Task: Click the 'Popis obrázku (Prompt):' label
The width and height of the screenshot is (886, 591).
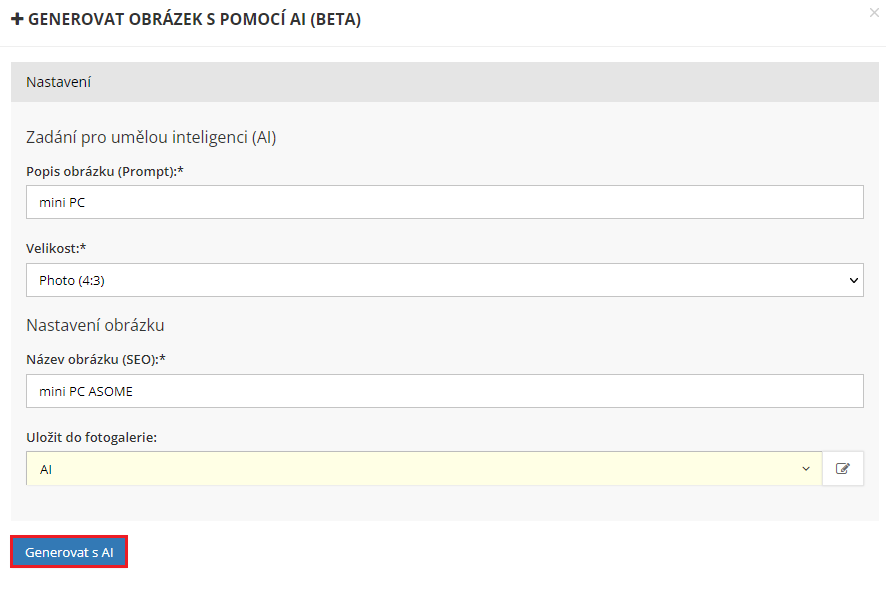Action: click(x=105, y=171)
